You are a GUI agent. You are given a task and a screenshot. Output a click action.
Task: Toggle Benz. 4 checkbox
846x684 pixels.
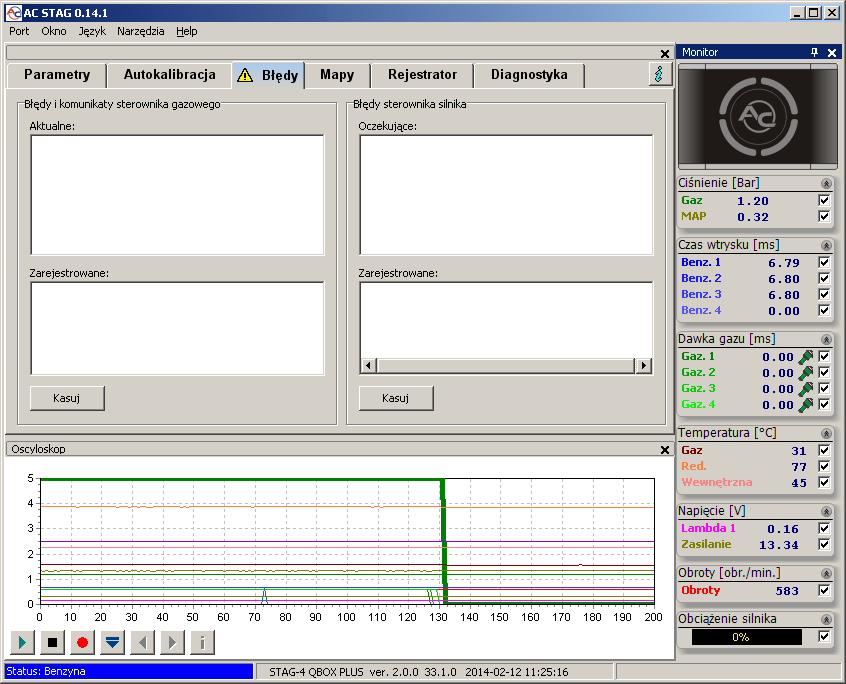click(x=824, y=310)
